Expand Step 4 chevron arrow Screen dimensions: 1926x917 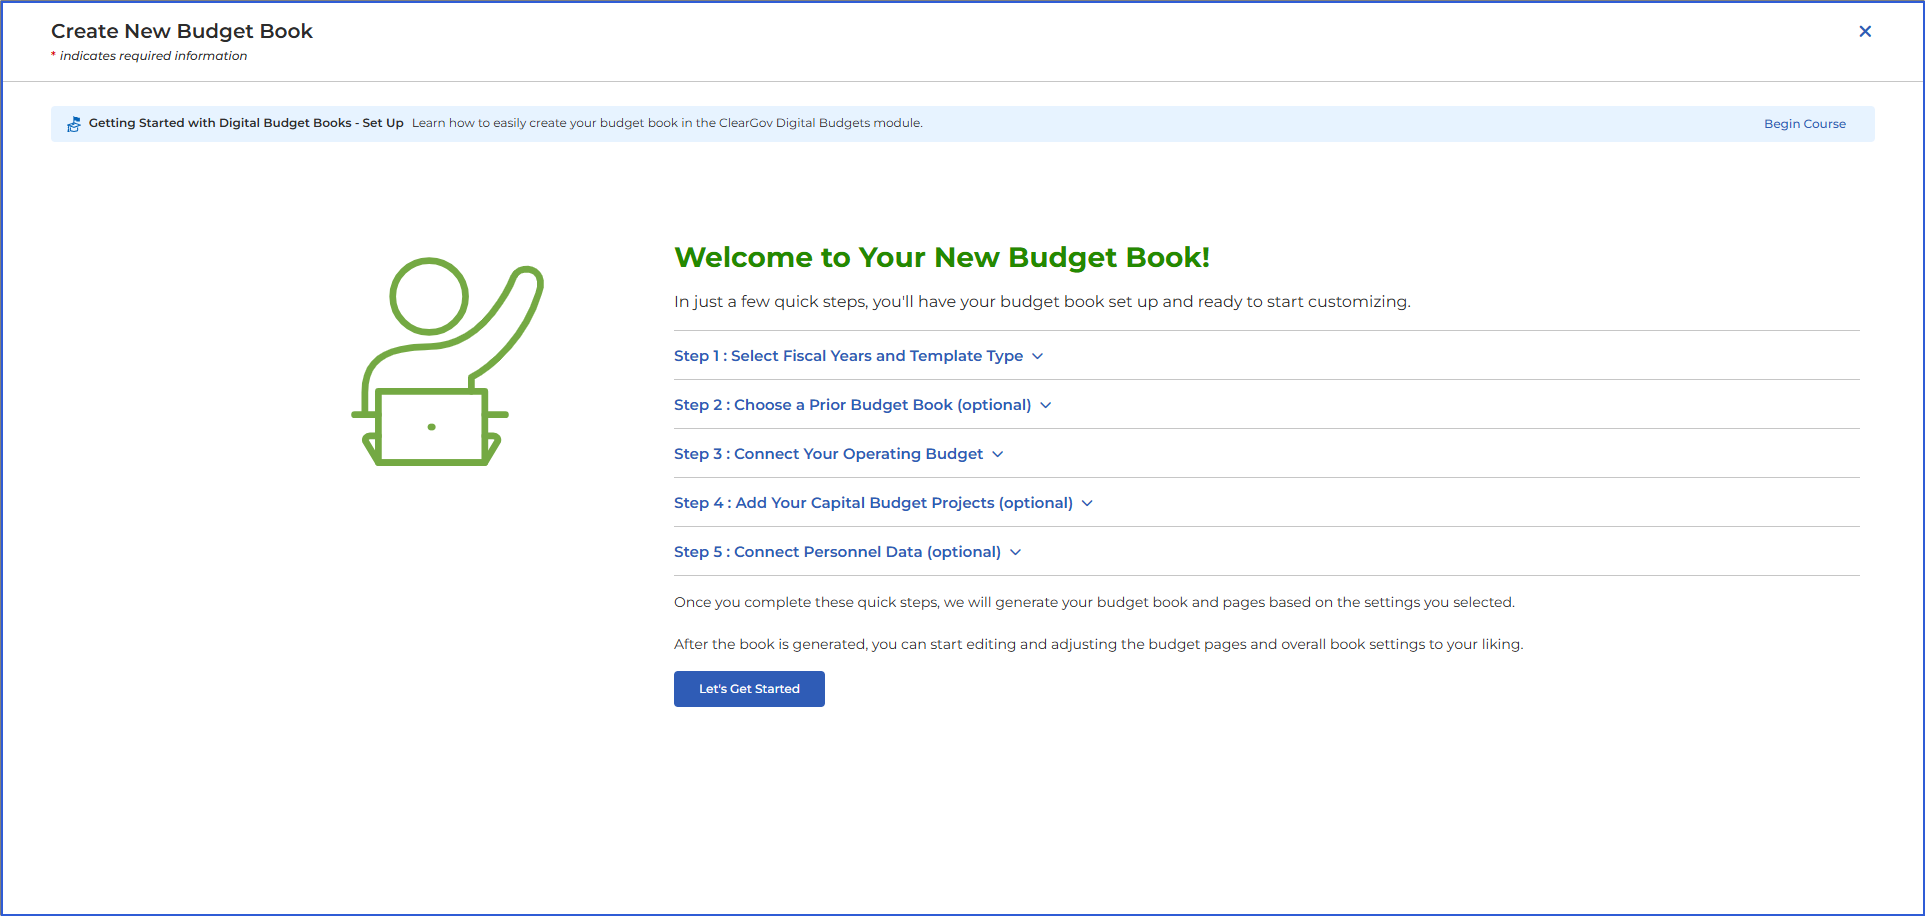pos(1088,503)
